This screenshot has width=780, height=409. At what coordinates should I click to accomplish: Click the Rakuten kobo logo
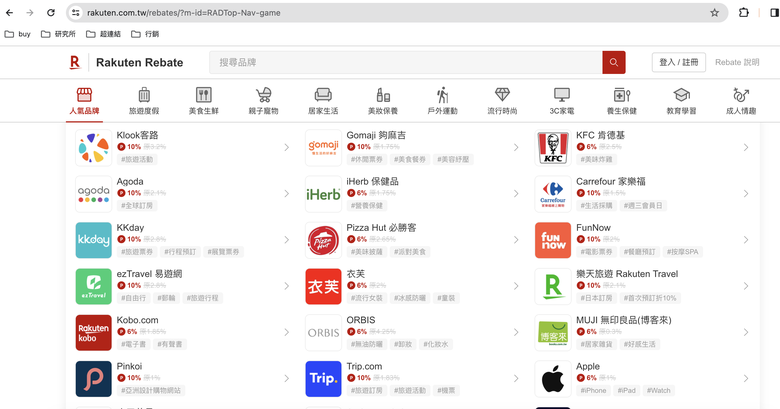tap(94, 333)
